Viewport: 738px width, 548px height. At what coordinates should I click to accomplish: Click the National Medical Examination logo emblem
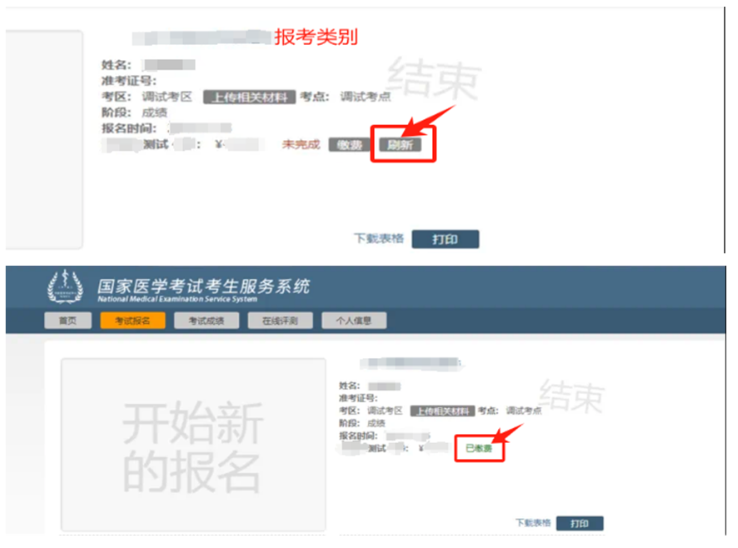(x=65, y=287)
